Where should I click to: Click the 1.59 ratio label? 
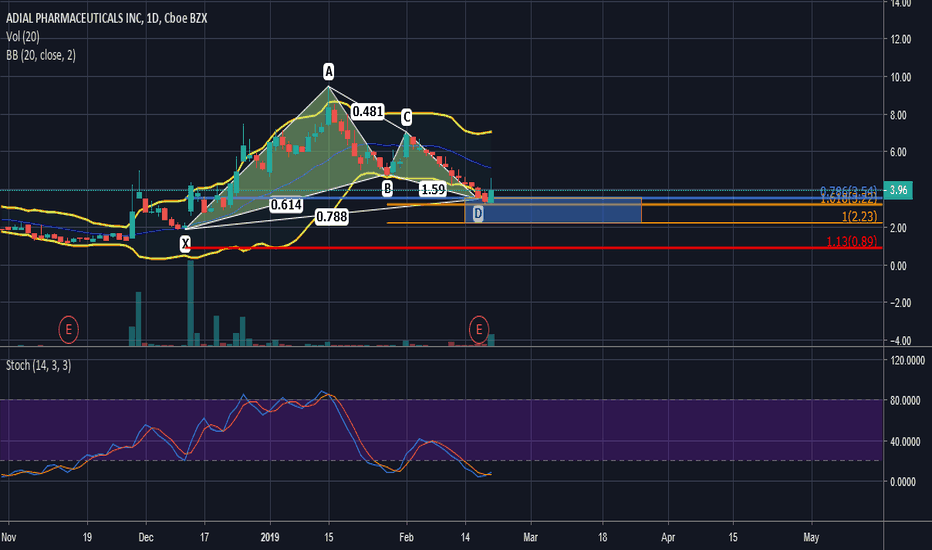tap(433, 190)
